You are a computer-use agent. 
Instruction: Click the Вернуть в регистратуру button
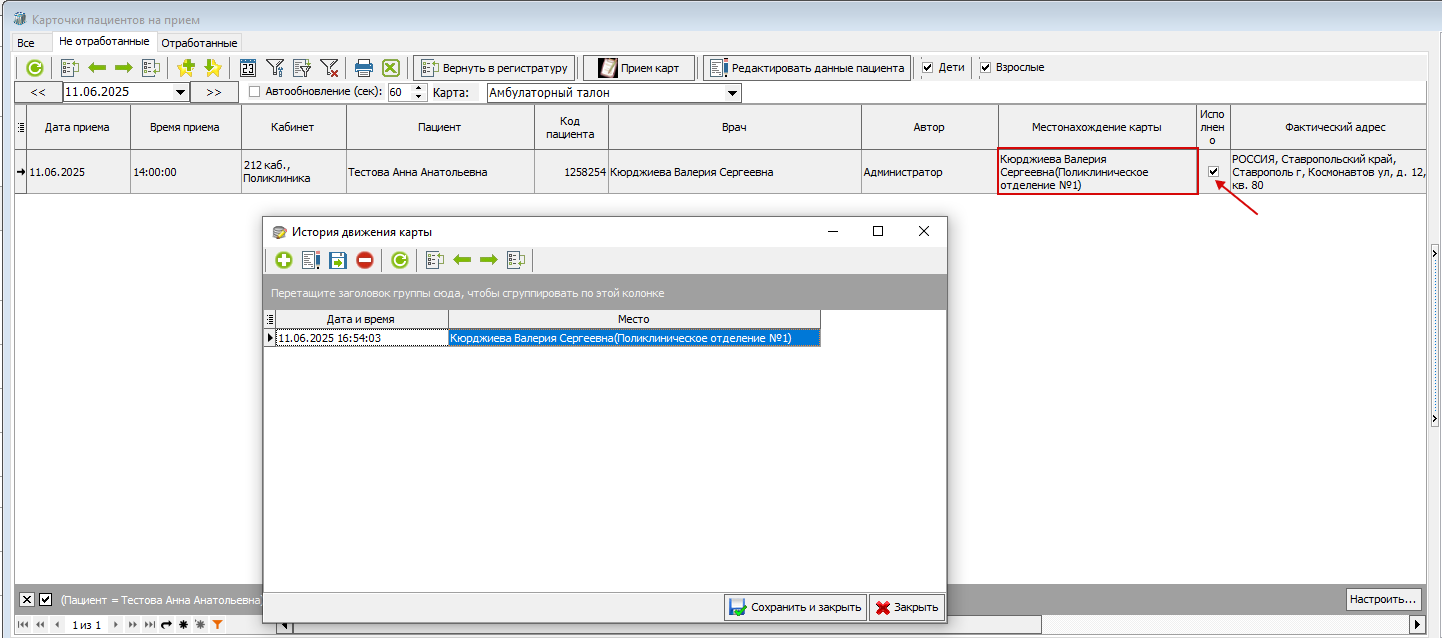tap(495, 68)
